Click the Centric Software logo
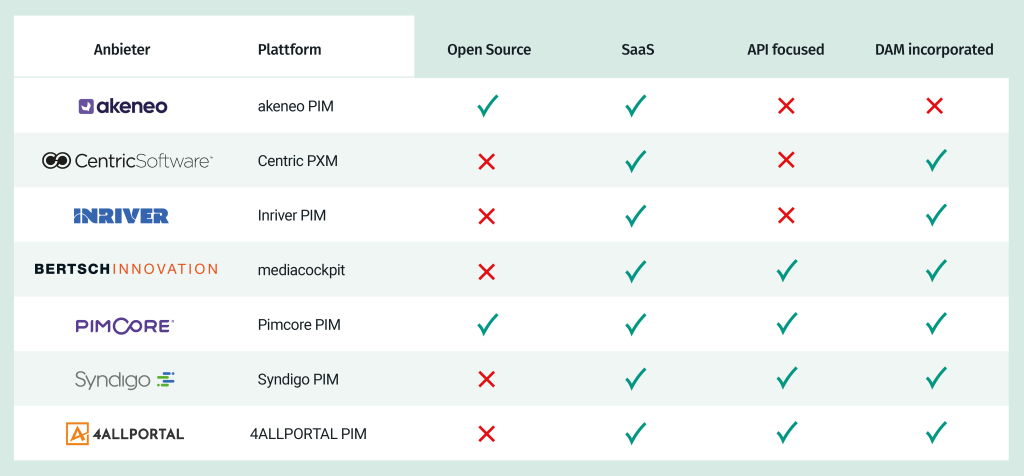The width and height of the screenshot is (1024, 476). point(127,161)
